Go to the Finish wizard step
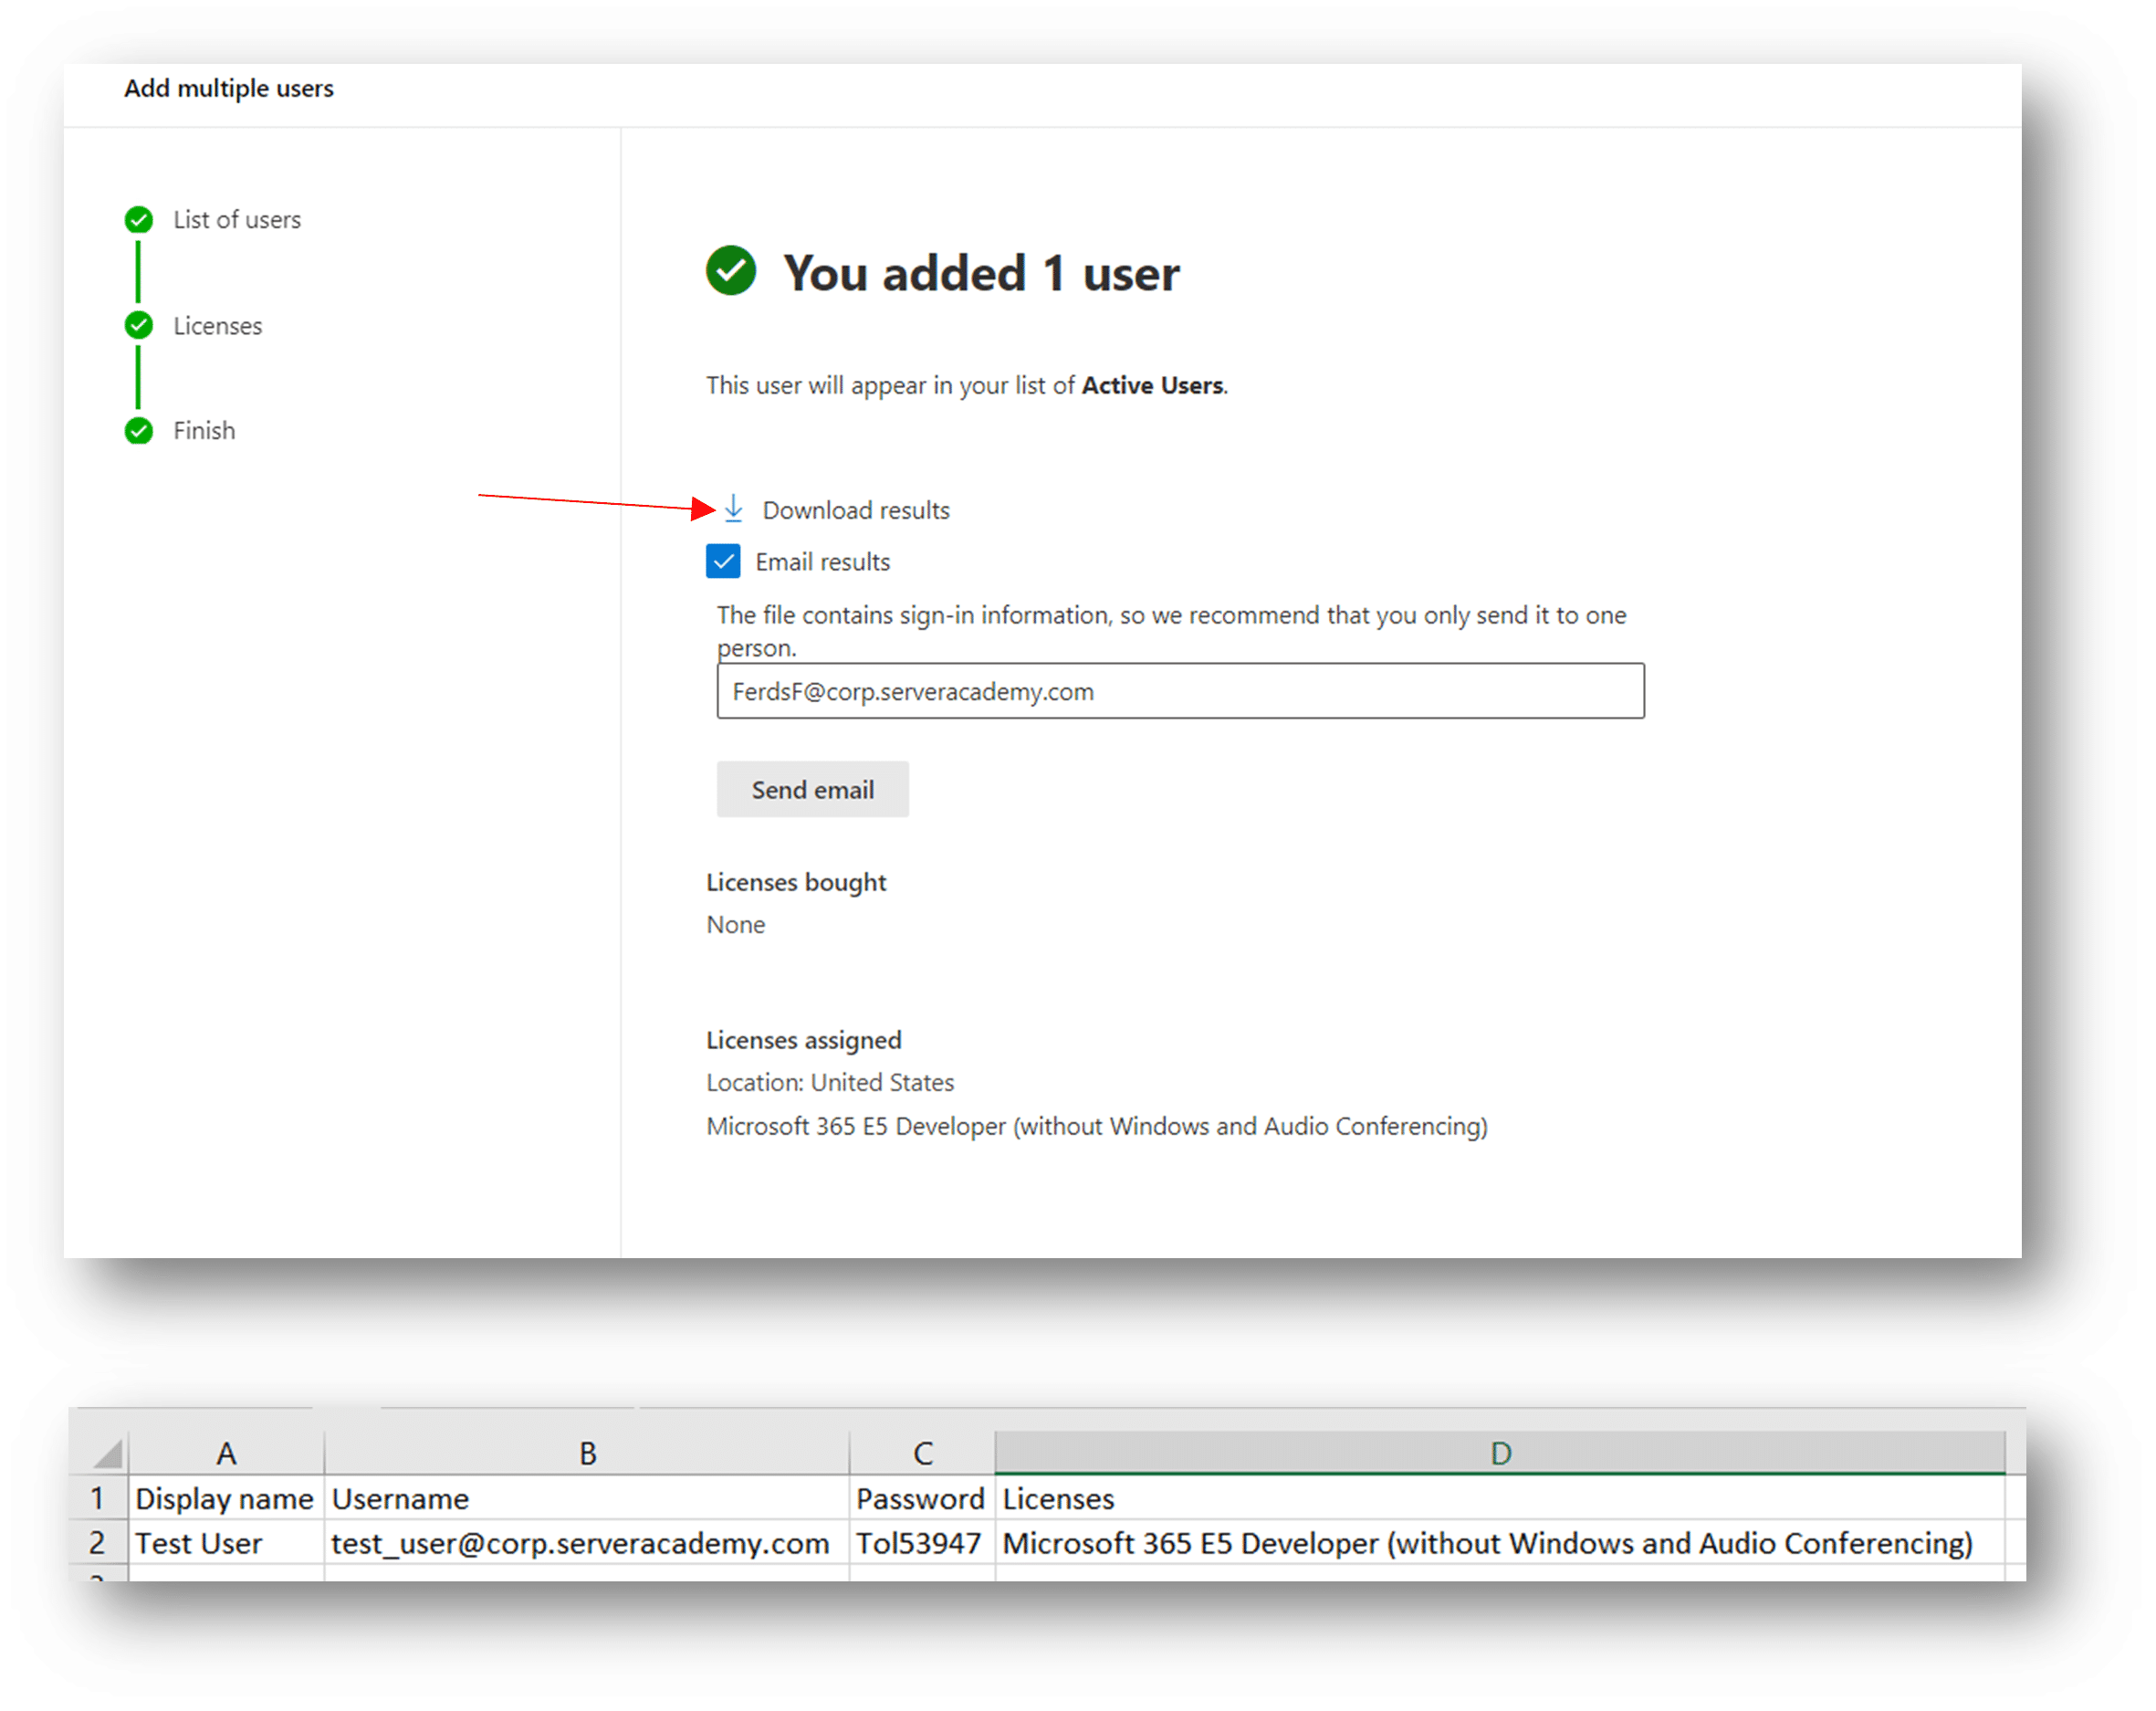The image size is (2156, 1711). (x=204, y=431)
